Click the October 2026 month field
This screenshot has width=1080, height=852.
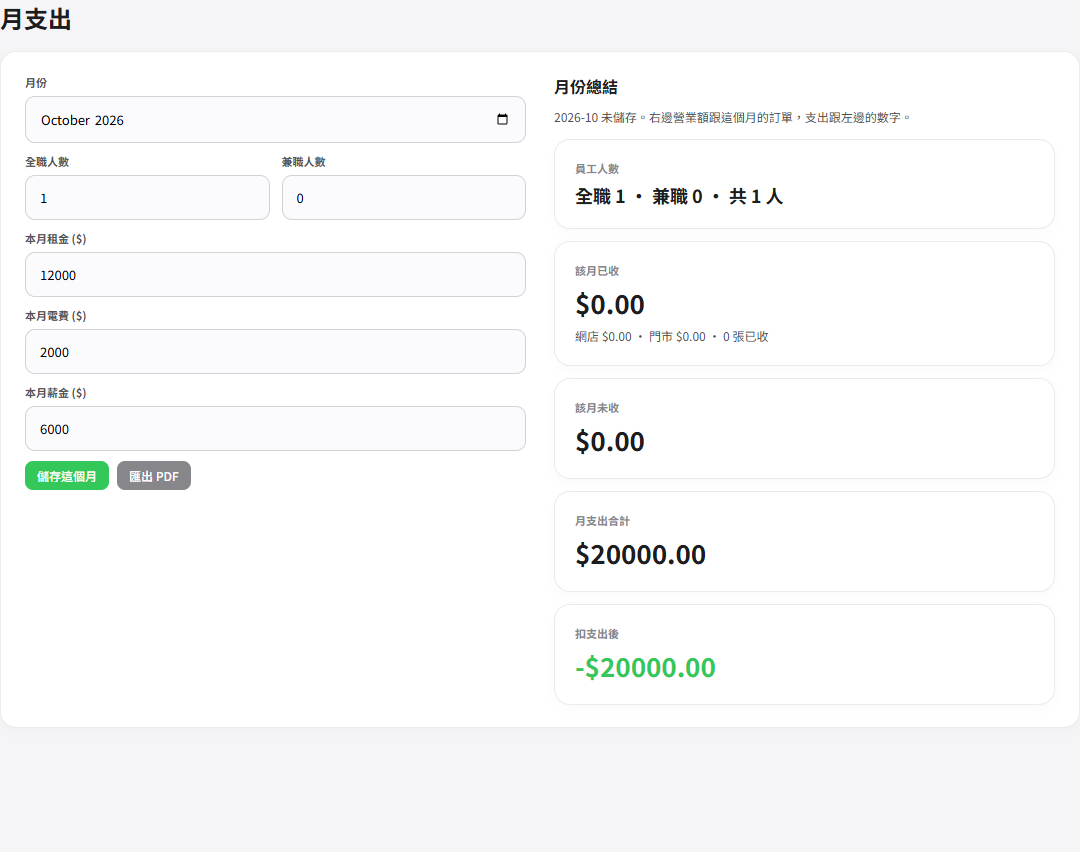click(x=276, y=120)
